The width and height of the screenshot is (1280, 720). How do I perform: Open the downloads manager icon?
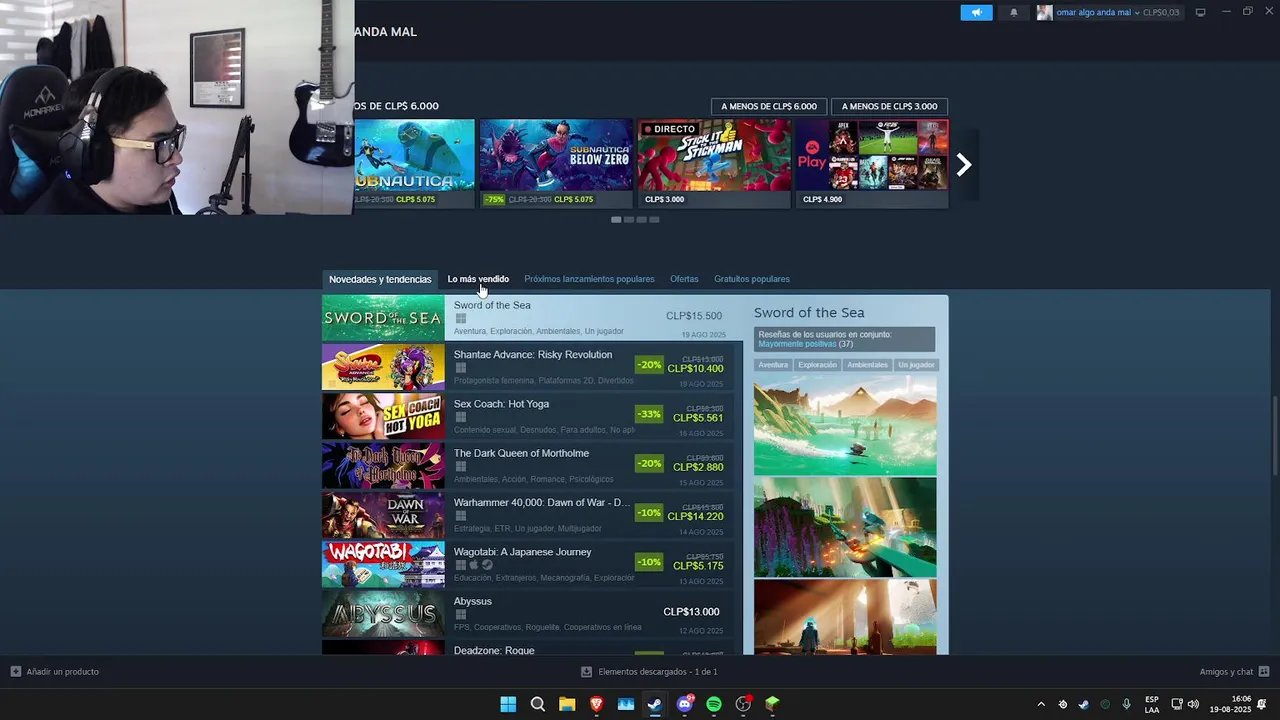[587, 672]
